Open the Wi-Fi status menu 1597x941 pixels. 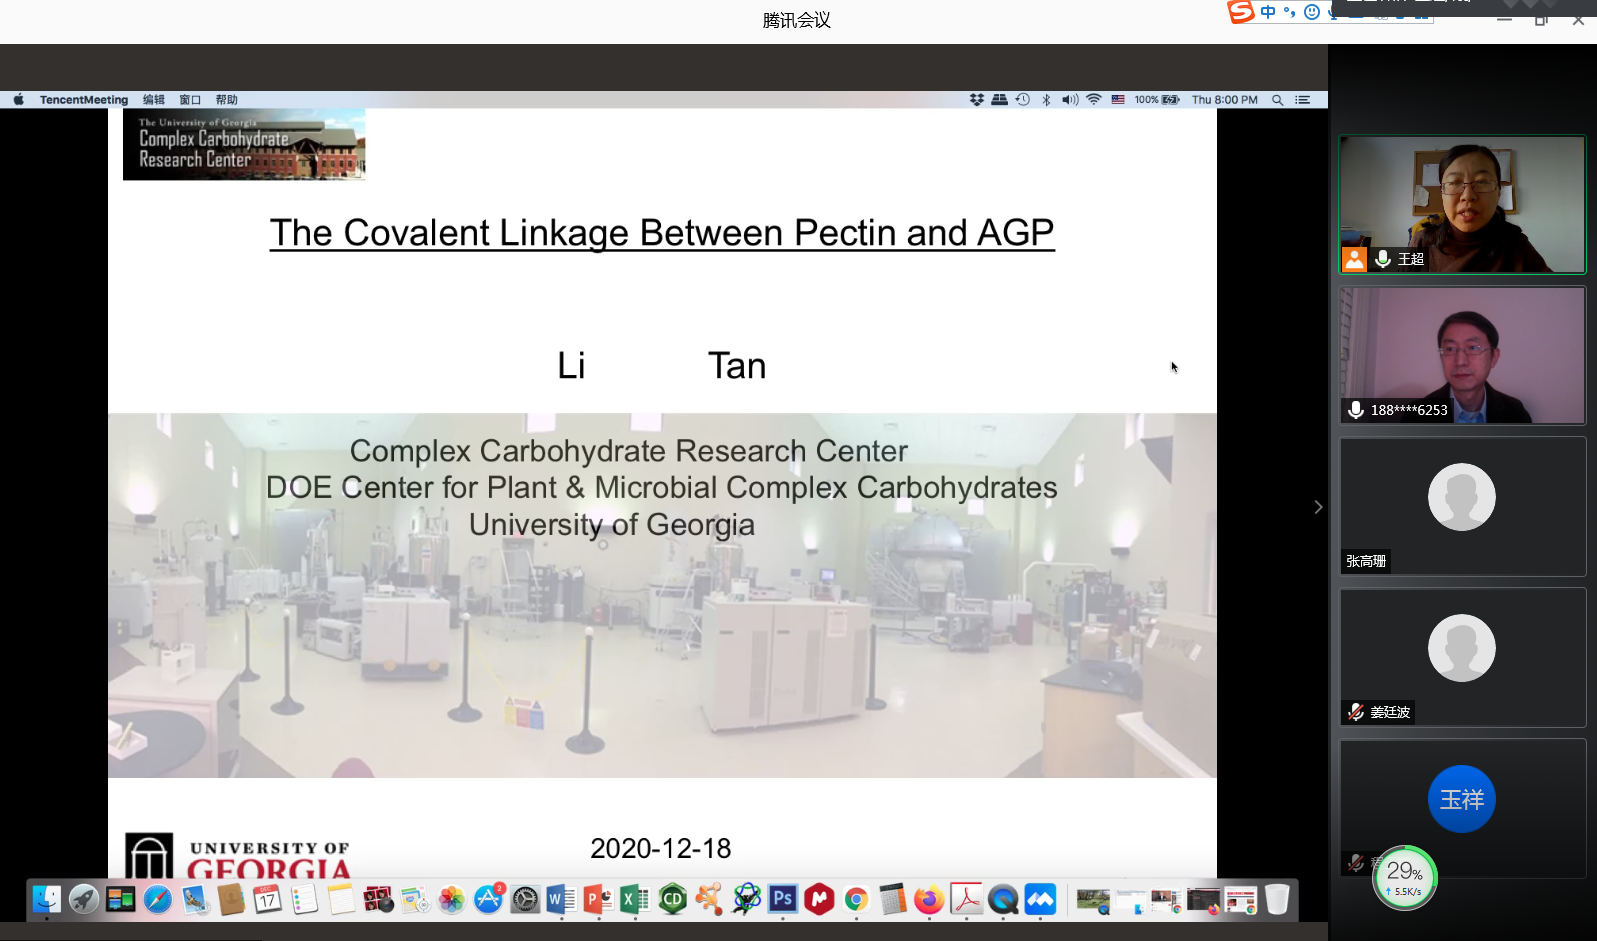tap(1094, 100)
